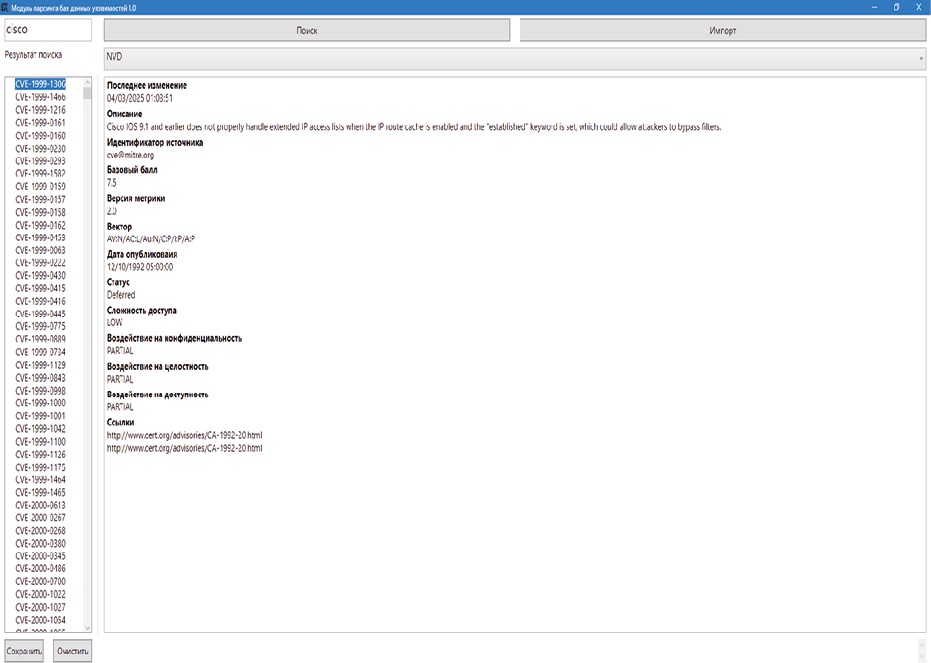Click the CVE-2000-0700 row

[40, 581]
